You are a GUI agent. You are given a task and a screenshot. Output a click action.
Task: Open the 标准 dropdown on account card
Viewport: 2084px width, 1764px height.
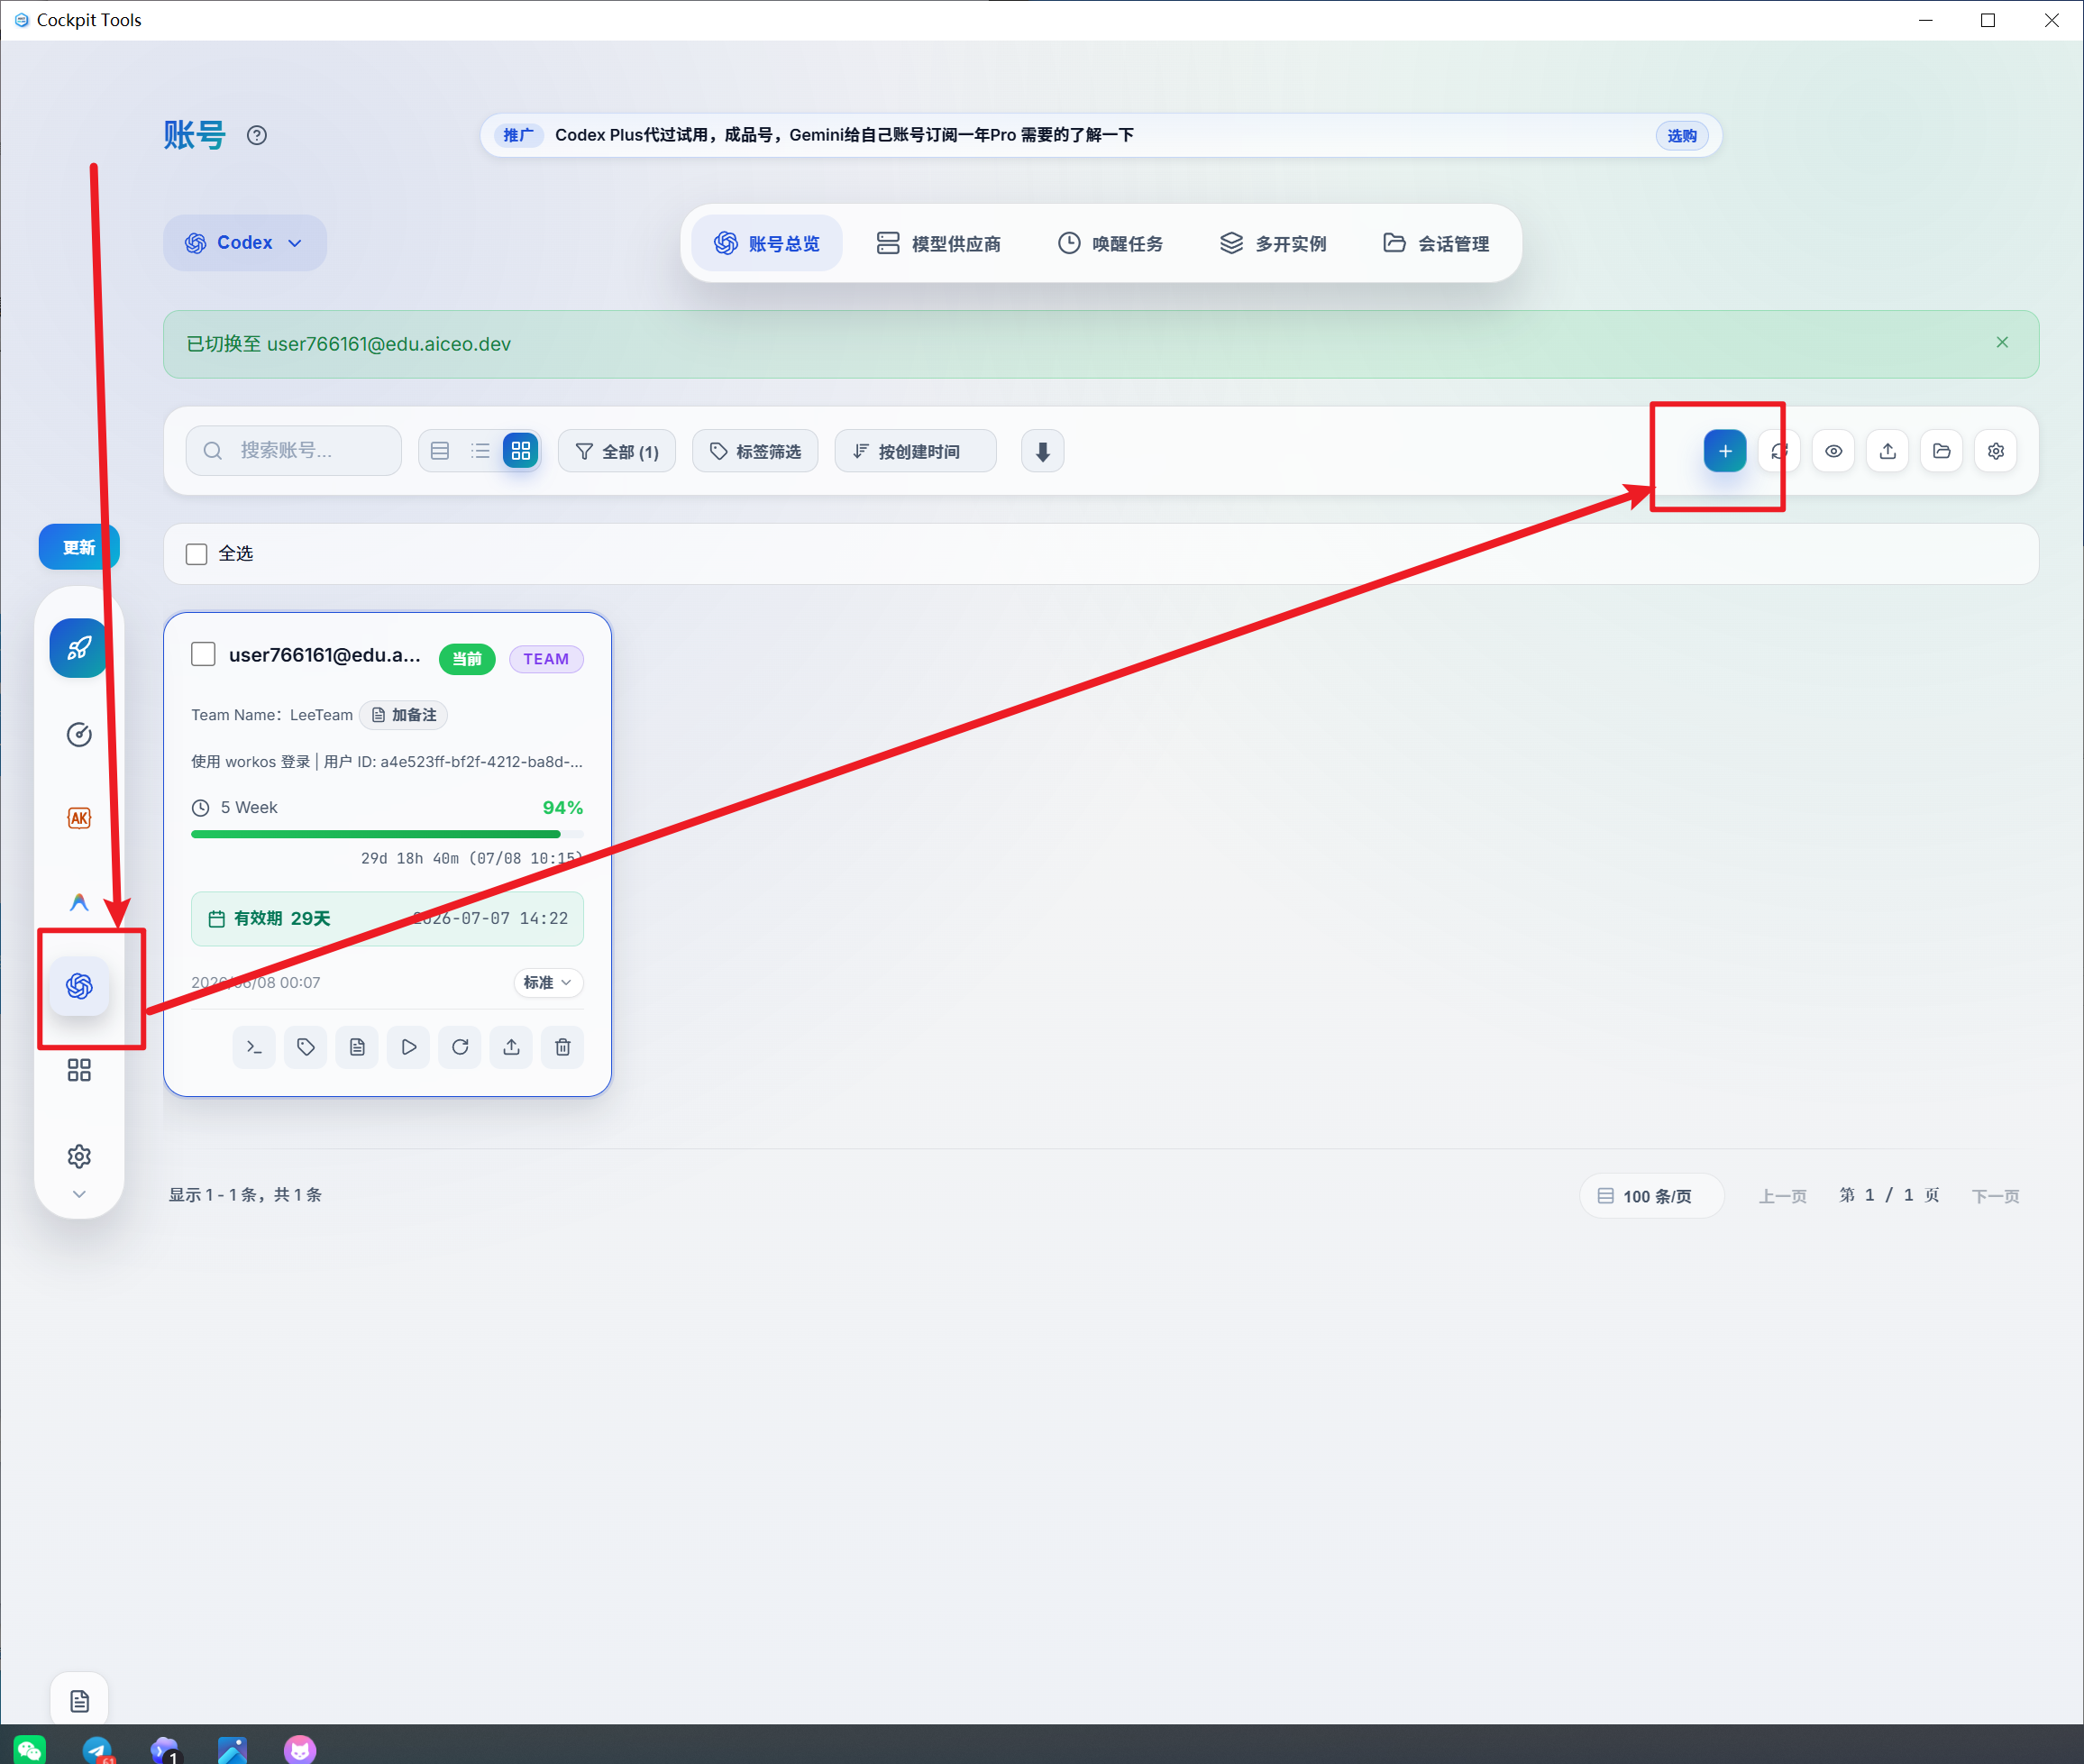[548, 983]
